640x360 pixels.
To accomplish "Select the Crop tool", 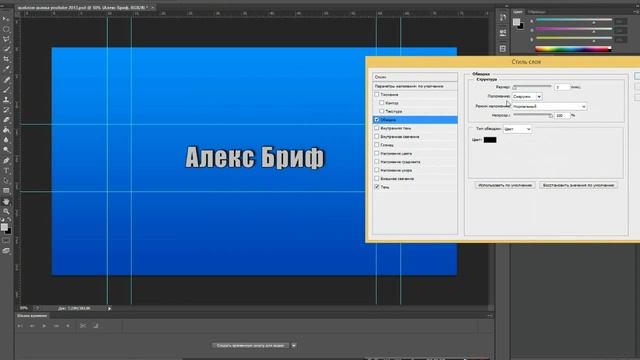I will pyautogui.click(x=6, y=60).
